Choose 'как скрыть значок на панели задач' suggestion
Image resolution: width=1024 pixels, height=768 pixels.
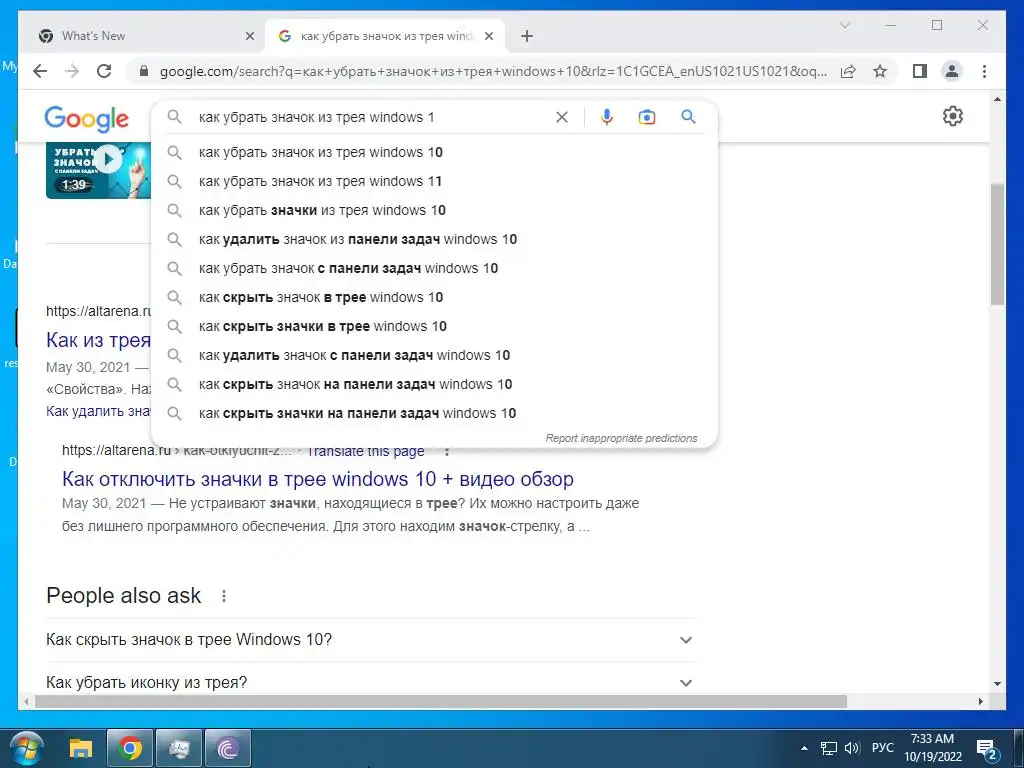[434, 384]
